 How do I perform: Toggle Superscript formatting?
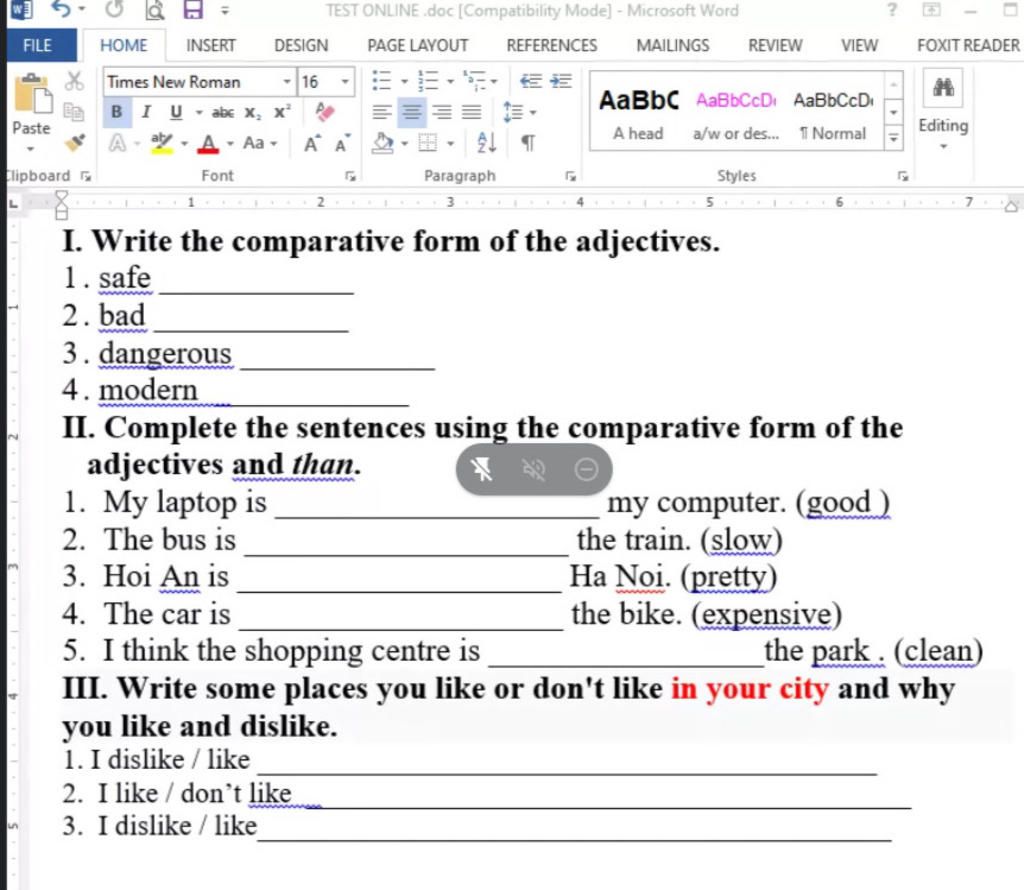282,112
